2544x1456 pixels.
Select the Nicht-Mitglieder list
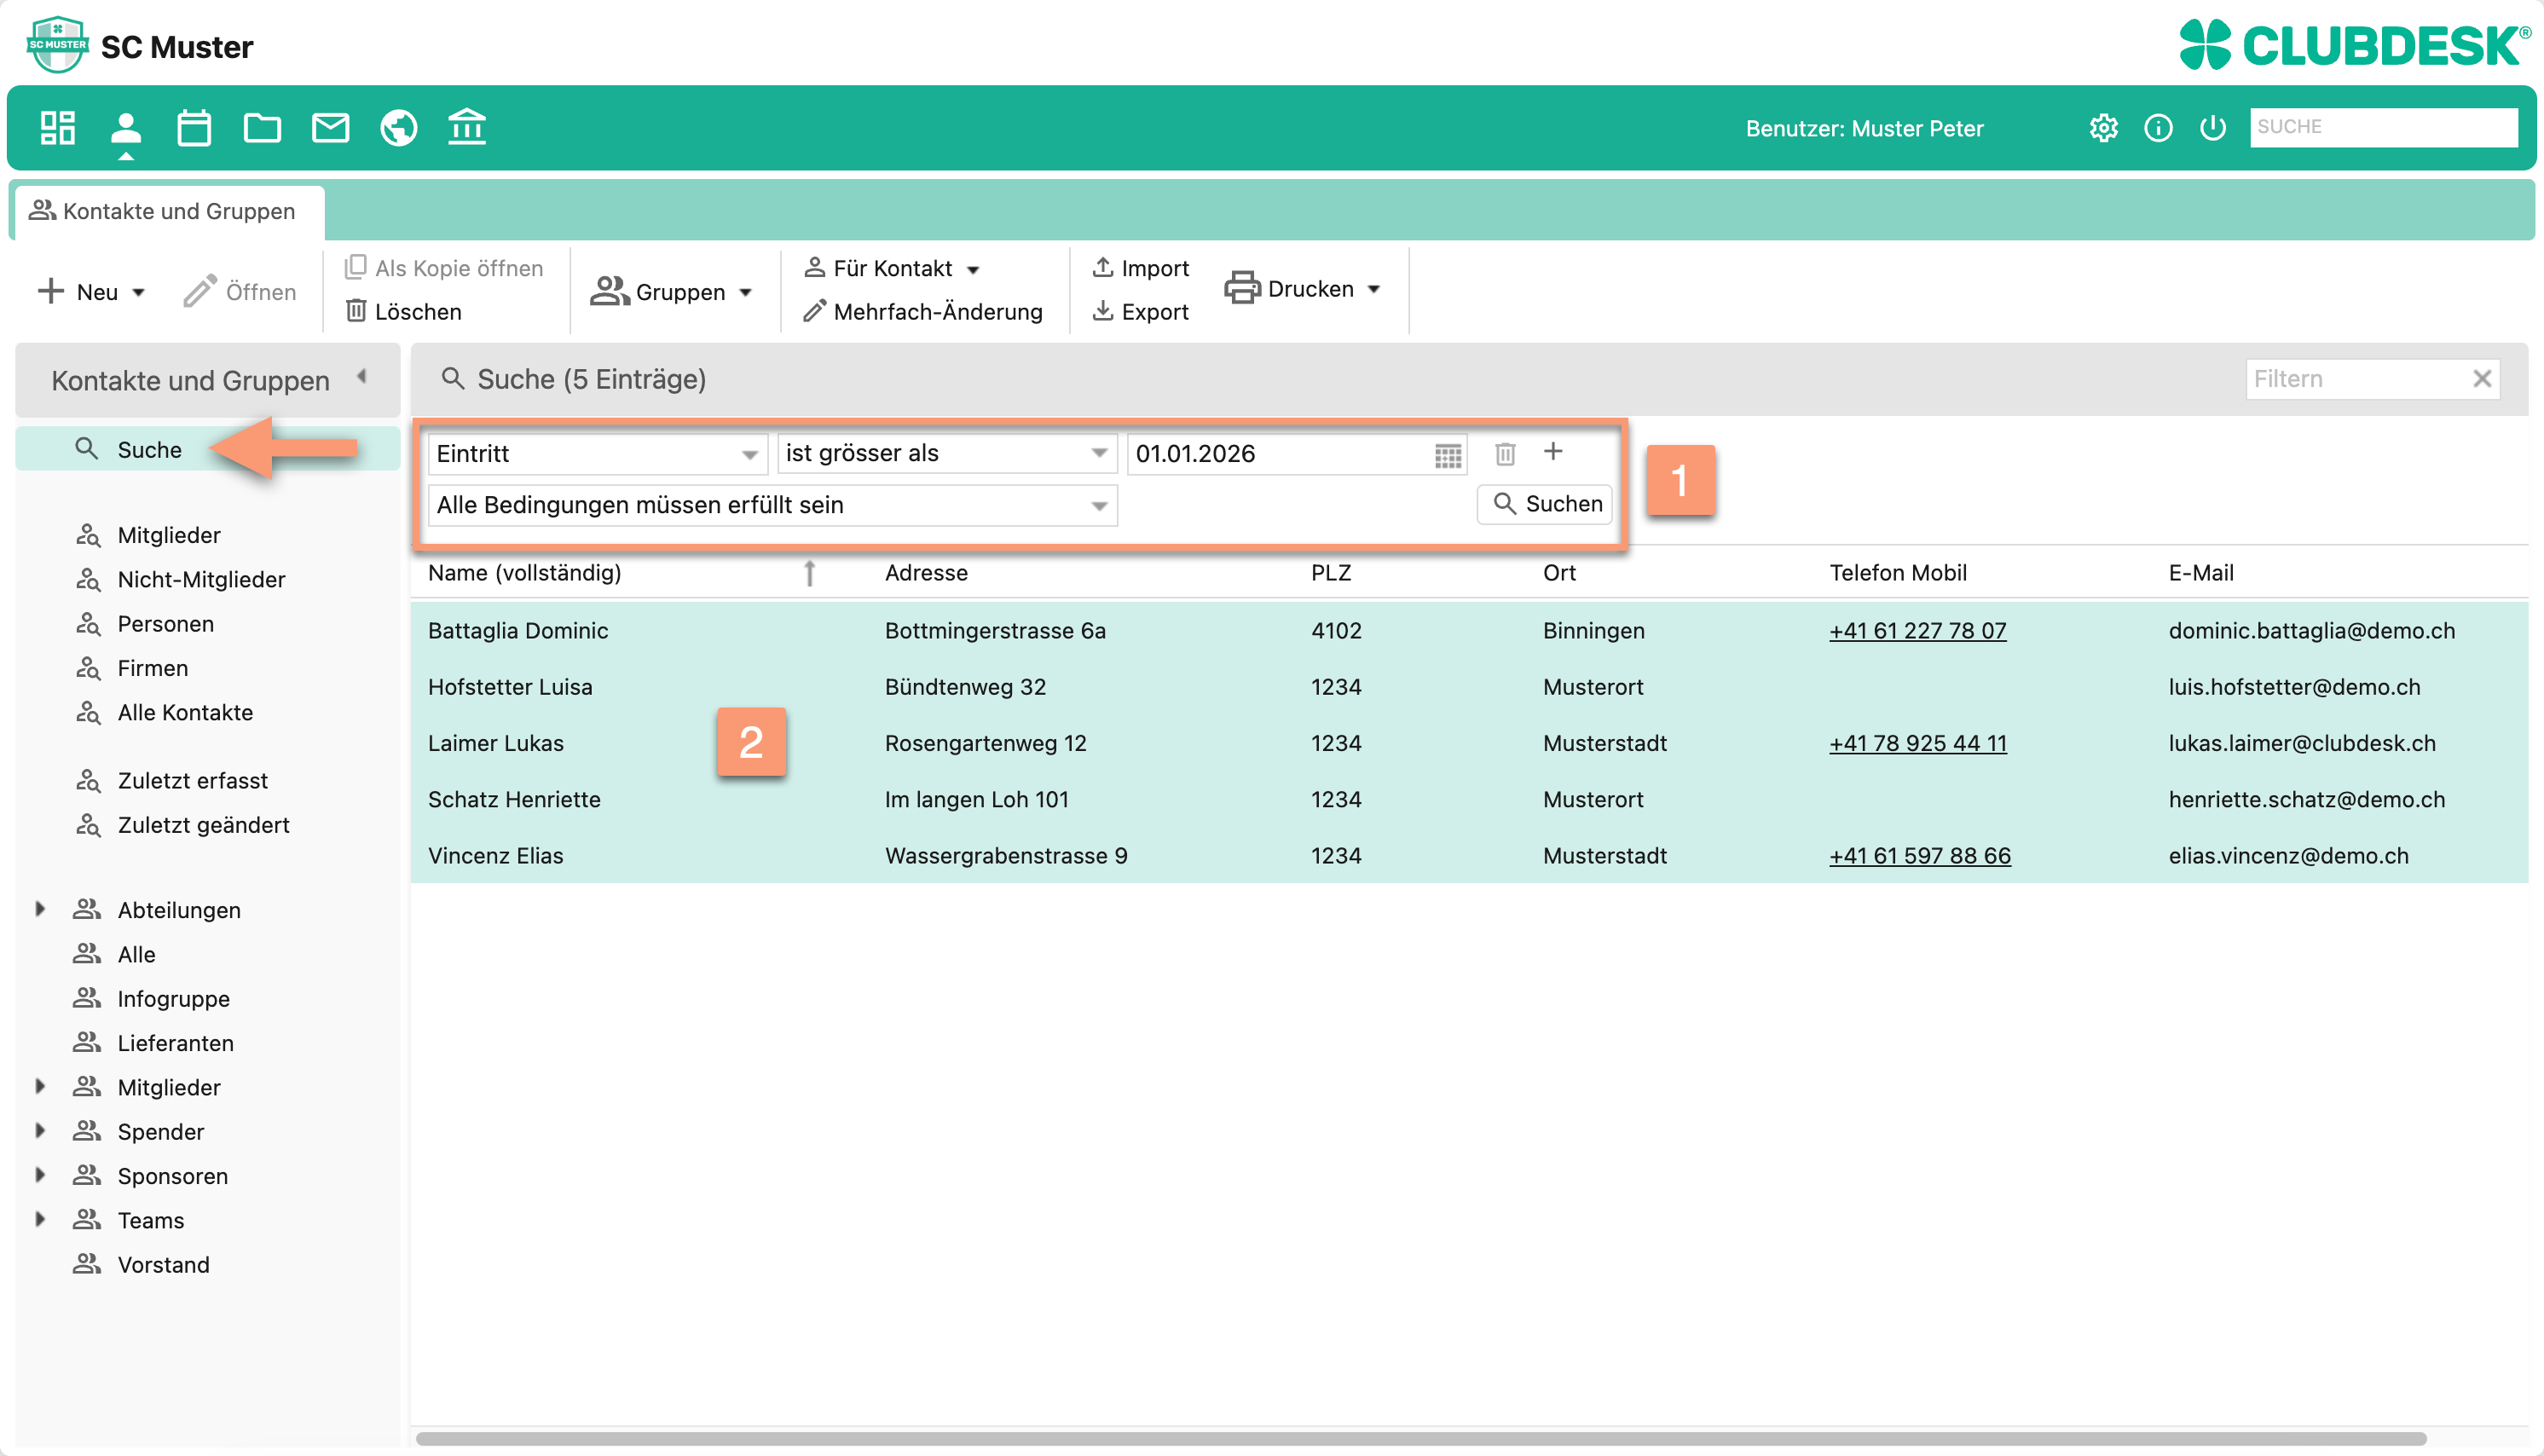(201, 580)
